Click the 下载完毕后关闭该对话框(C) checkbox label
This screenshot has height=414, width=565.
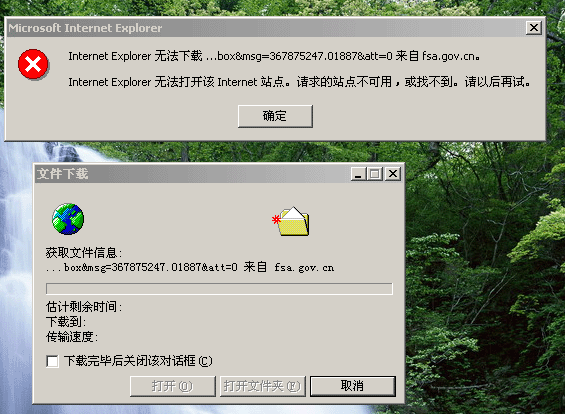click(x=138, y=361)
